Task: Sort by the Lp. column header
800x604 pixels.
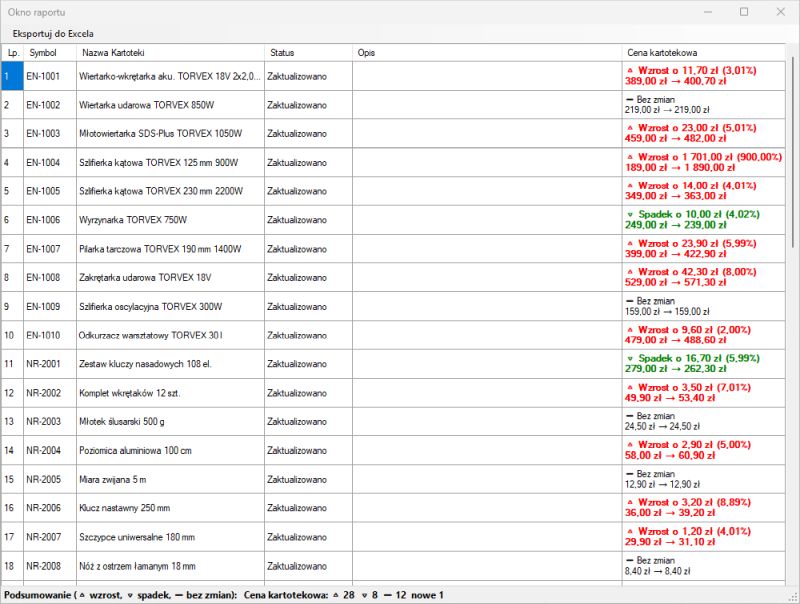Action: click(x=13, y=53)
